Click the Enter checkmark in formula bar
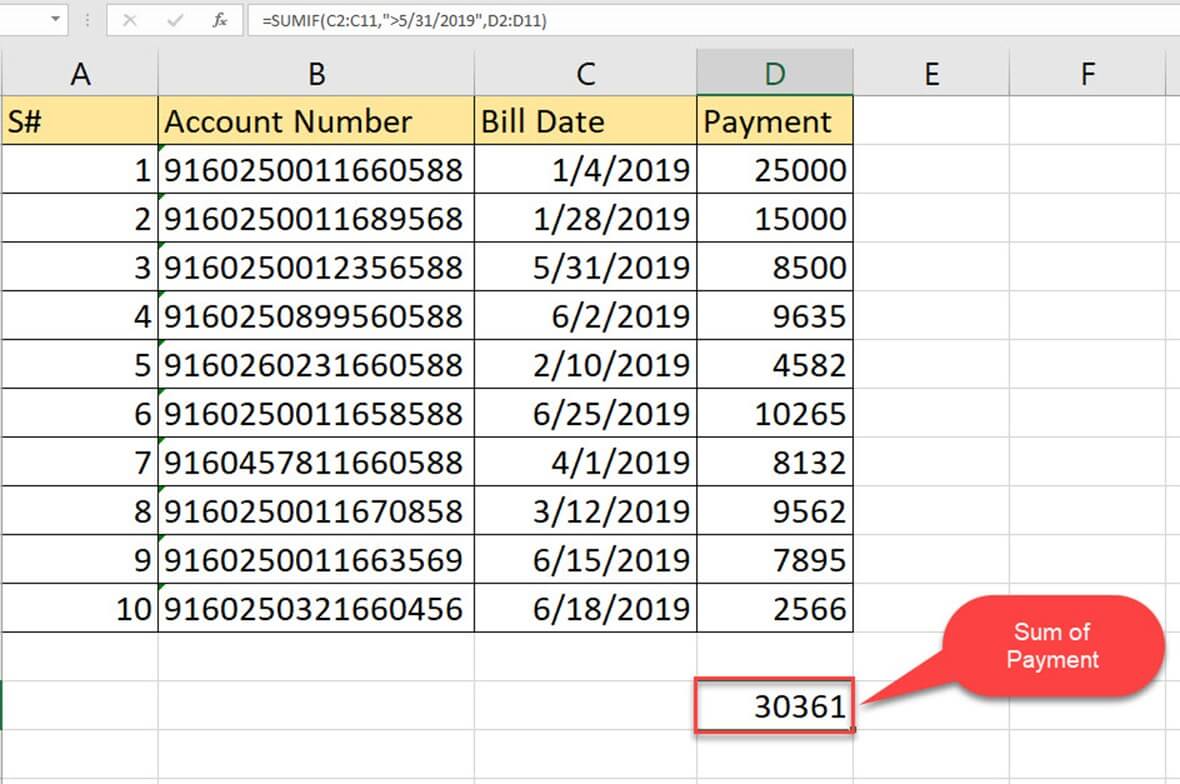Image resolution: width=1180 pixels, height=784 pixels. 173,21
